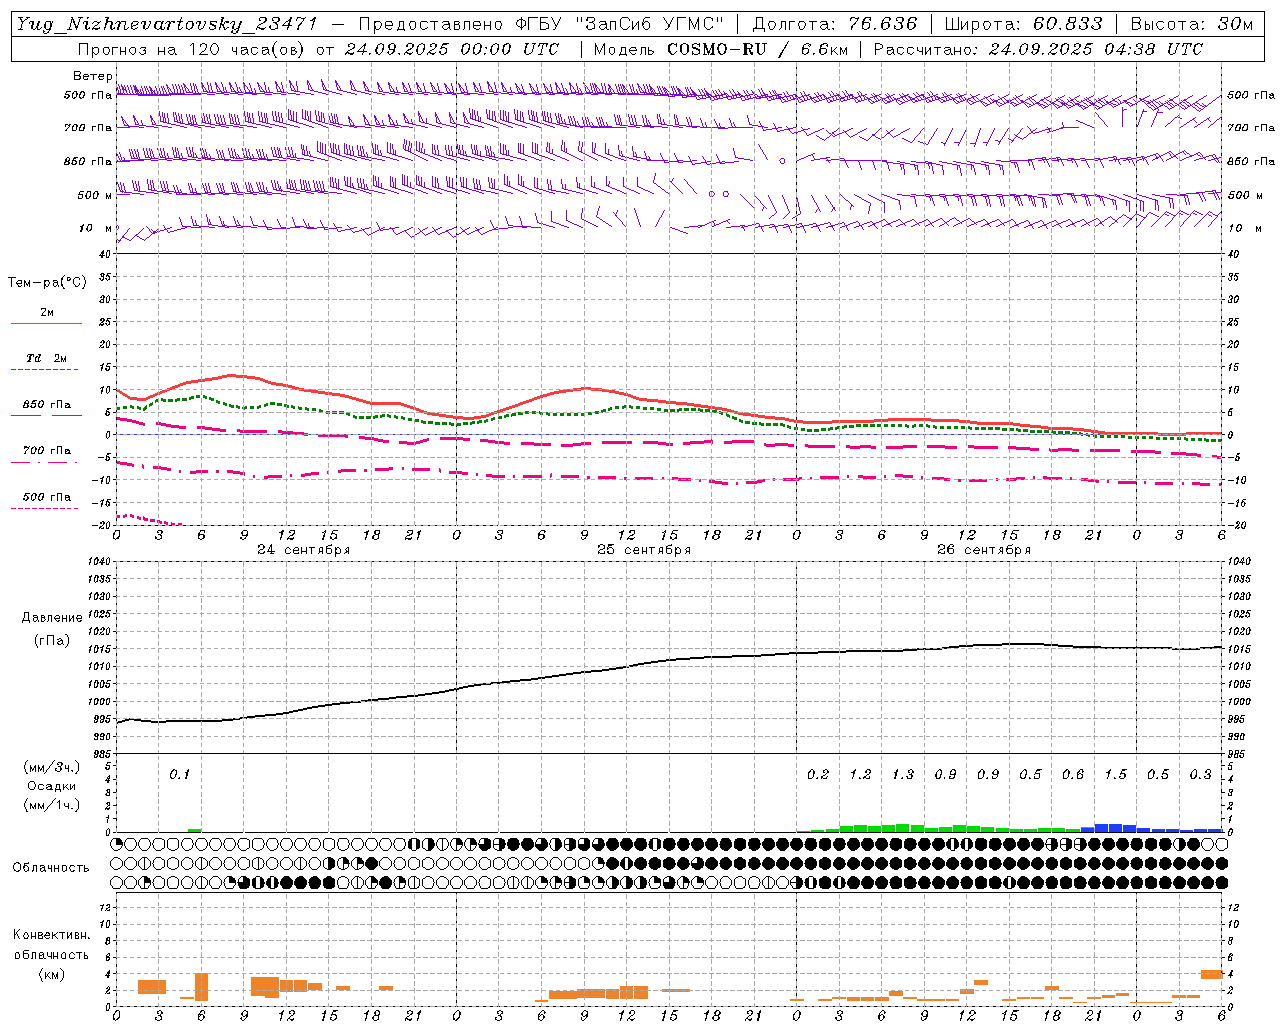This screenshot has height=1024, width=1280.
Task: Select the 25 сентября date label
Action: click(643, 550)
